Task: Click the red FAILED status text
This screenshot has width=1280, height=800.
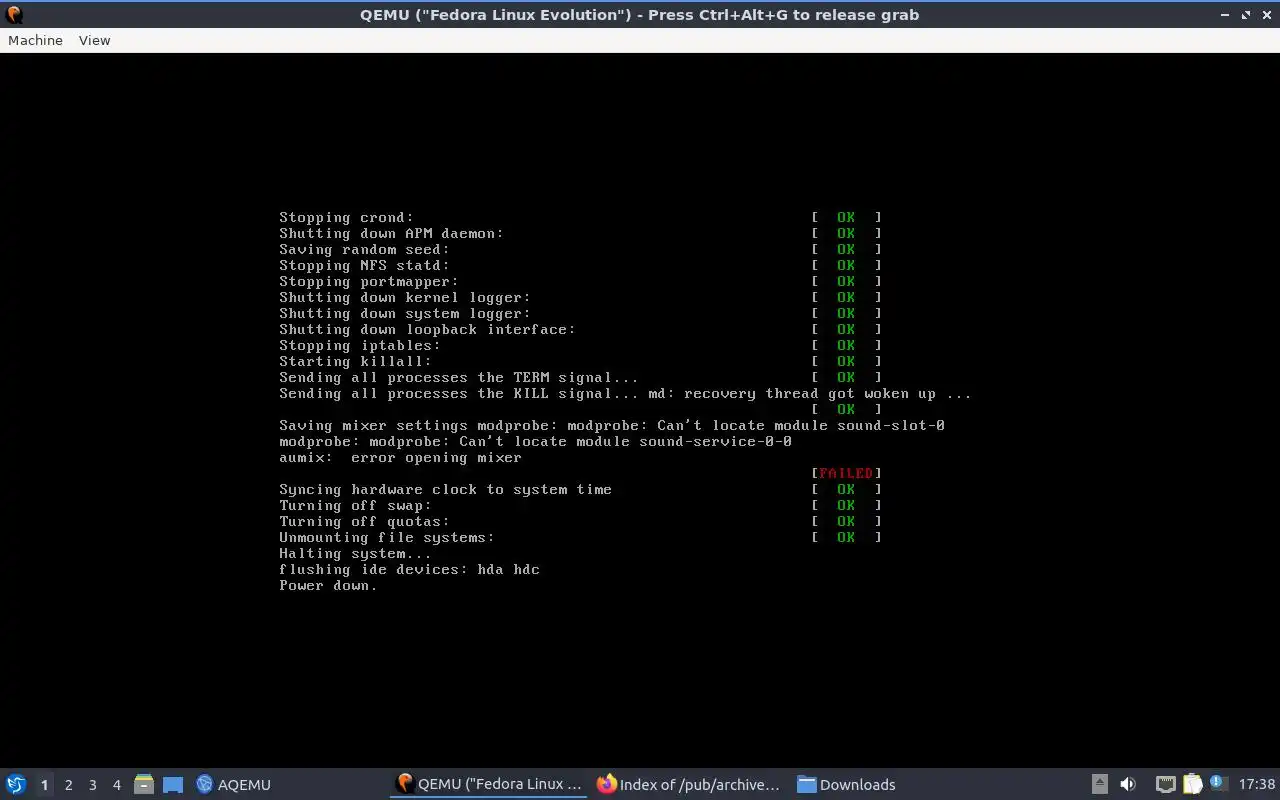Action: [x=846, y=473]
